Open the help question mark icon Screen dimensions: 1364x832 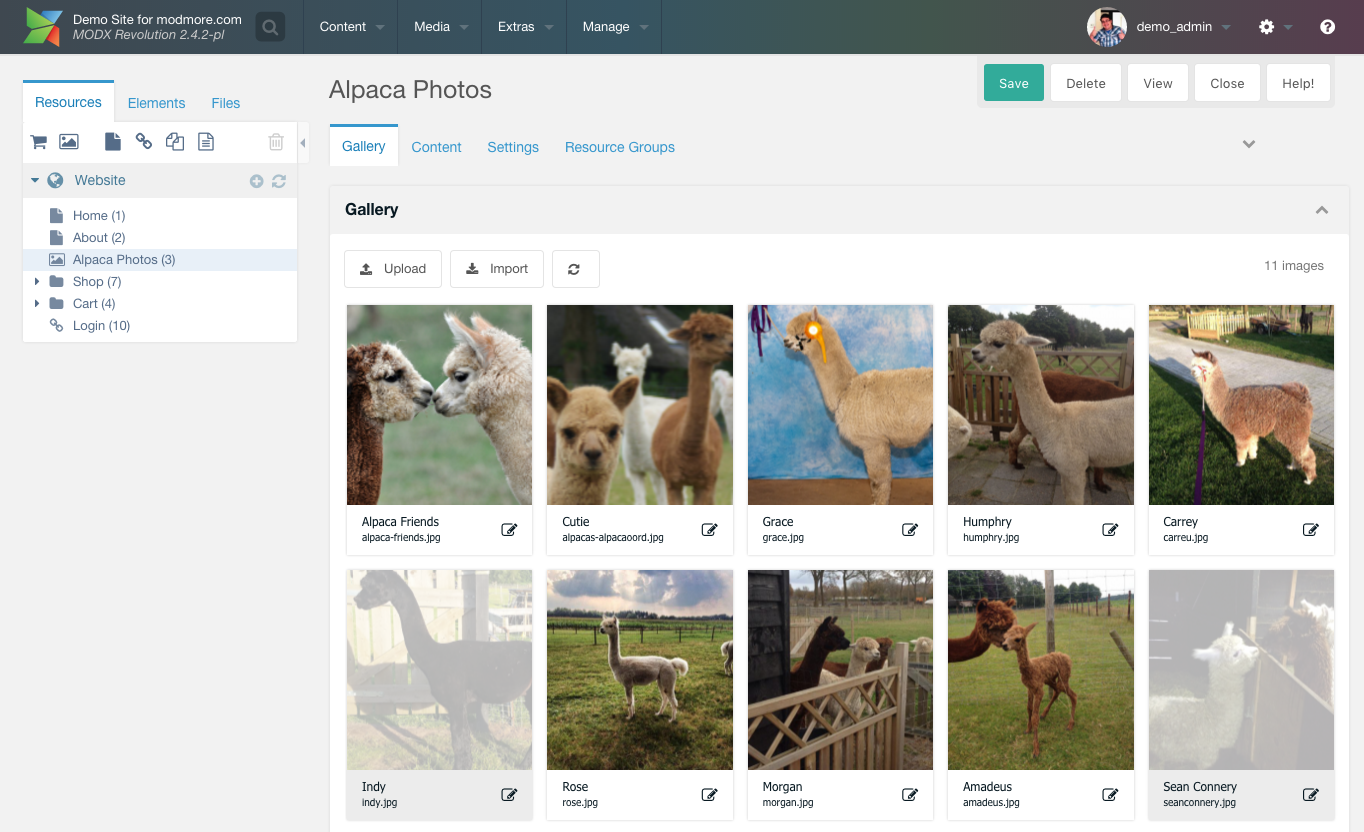click(1328, 27)
